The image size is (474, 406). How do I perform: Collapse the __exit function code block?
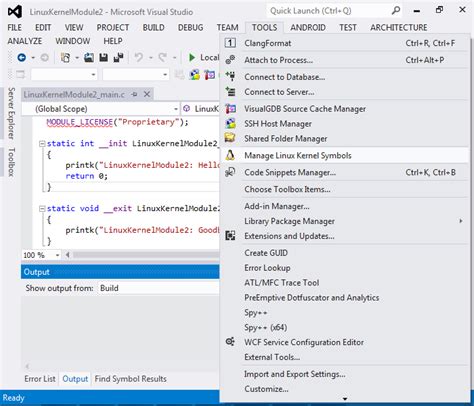click(42, 209)
